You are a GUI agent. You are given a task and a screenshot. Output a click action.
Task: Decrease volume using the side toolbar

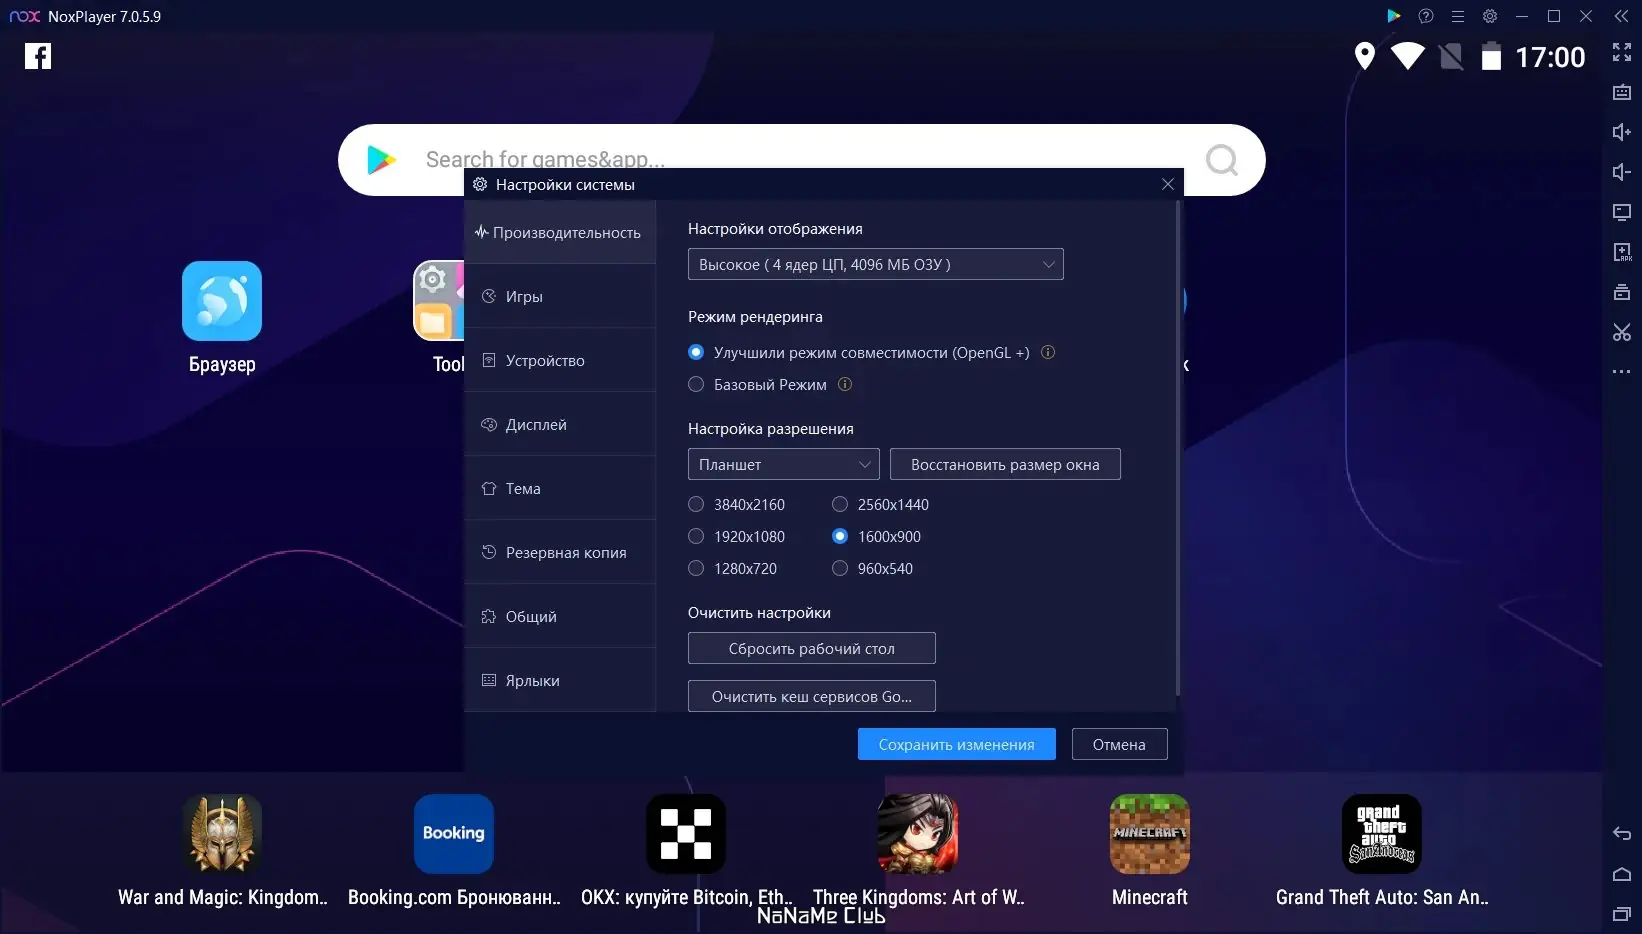click(x=1622, y=172)
